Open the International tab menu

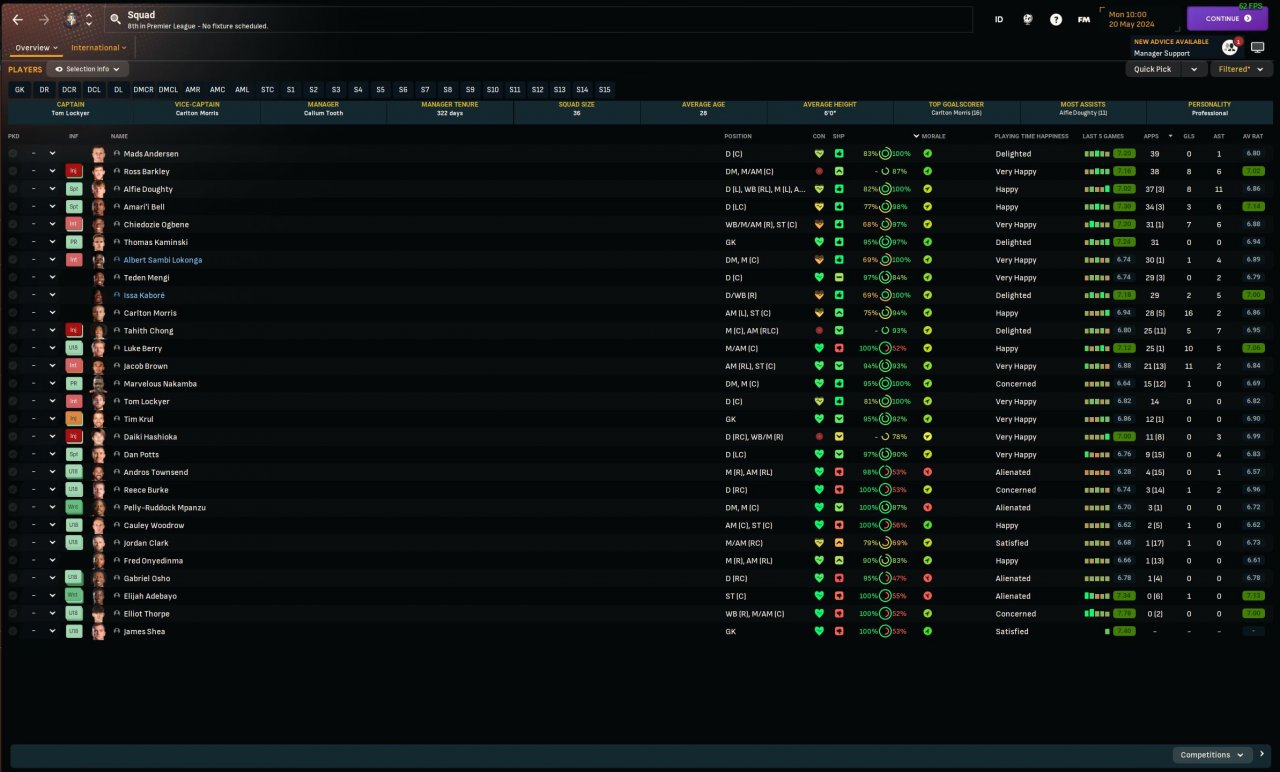(x=98, y=47)
